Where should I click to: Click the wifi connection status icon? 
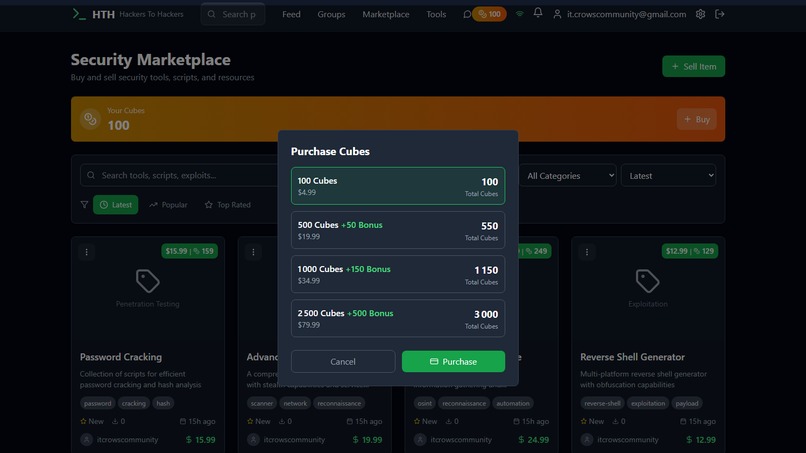(x=520, y=14)
